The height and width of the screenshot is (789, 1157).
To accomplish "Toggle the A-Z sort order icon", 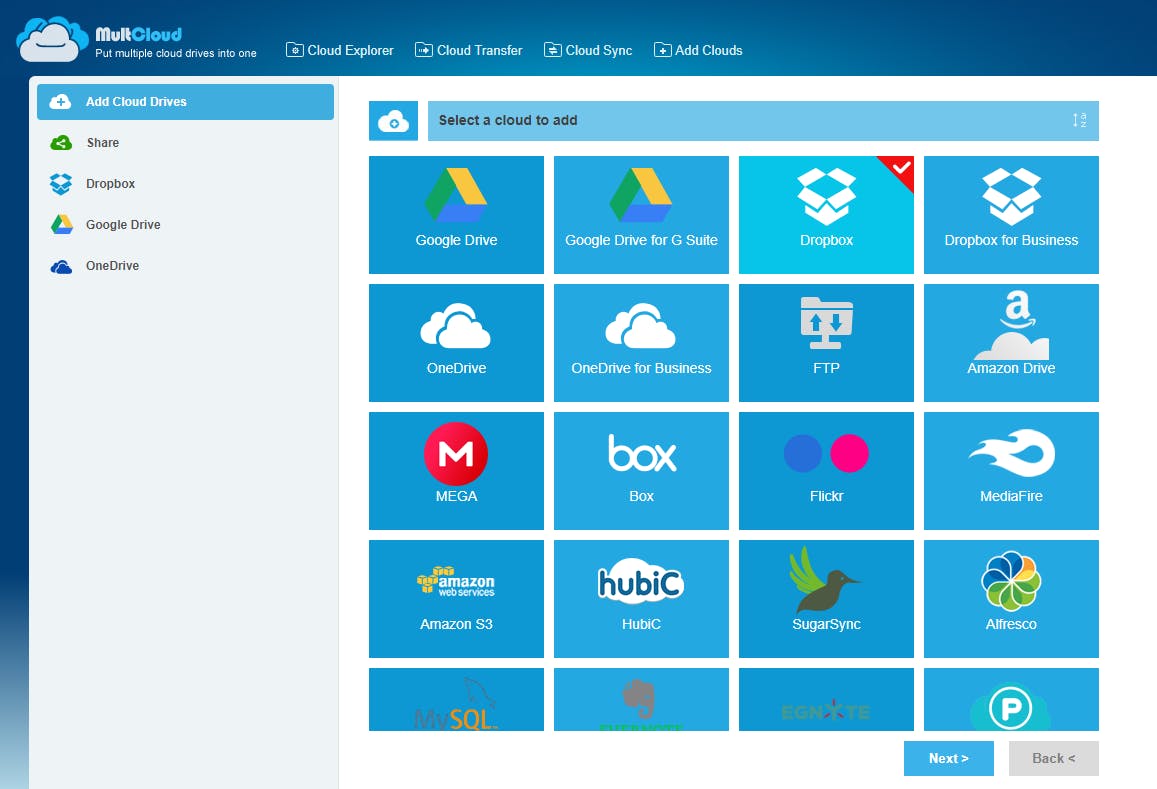I will [1079, 120].
